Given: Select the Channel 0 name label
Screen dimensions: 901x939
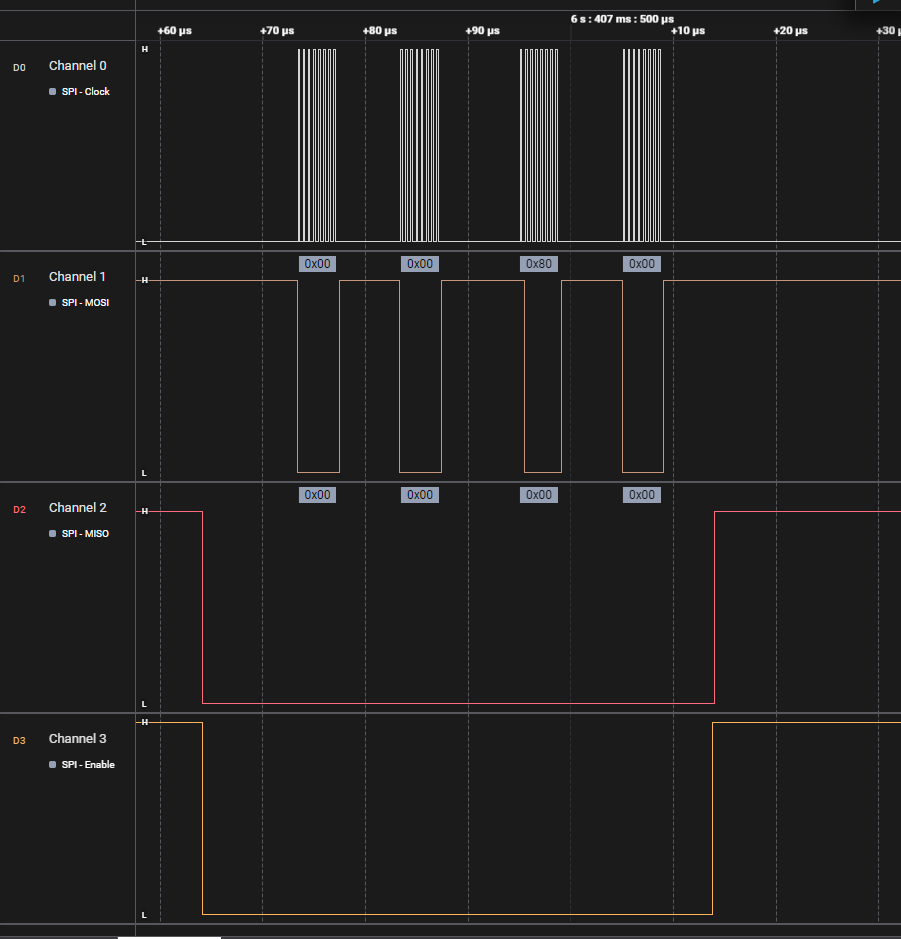Looking at the screenshot, I should [77, 66].
